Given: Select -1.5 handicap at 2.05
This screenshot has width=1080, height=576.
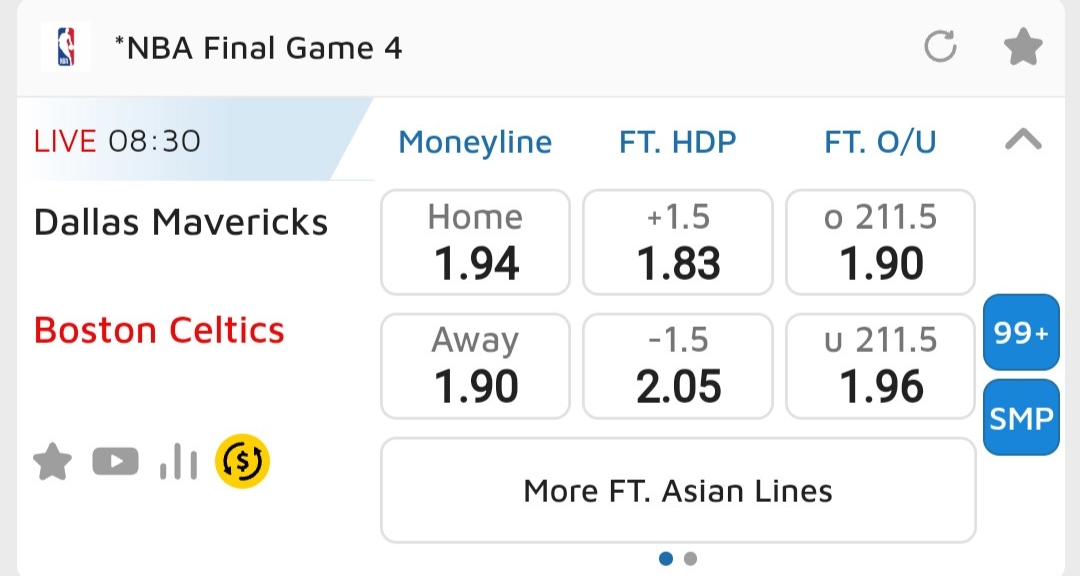Looking at the screenshot, I should coord(678,366).
